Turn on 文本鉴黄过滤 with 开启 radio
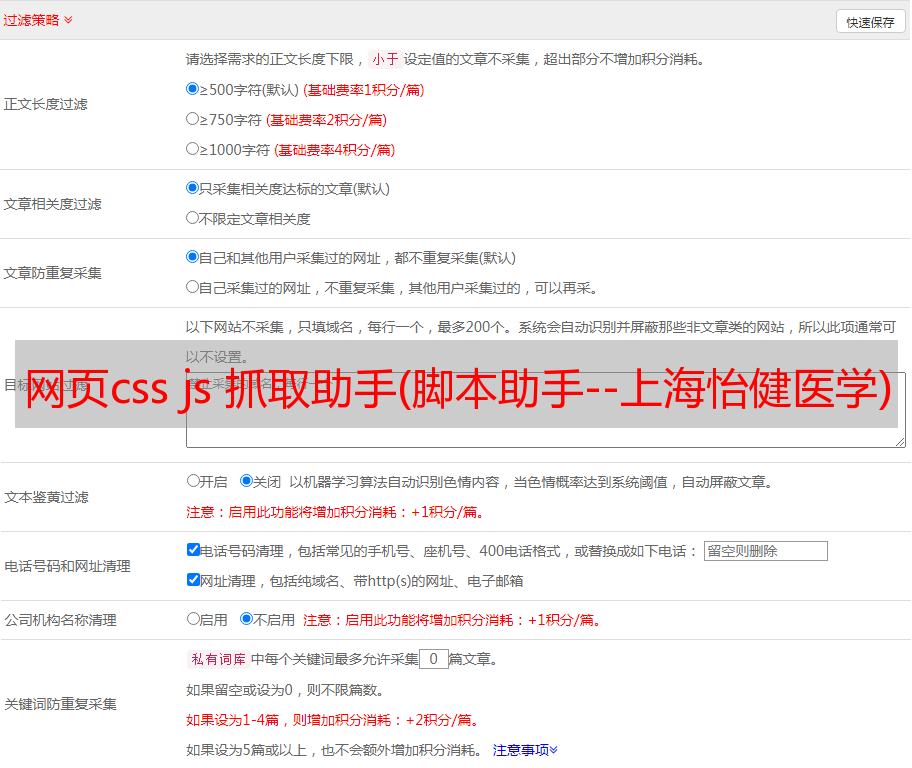This screenshot has height=768, width=912. pos(193,481)
